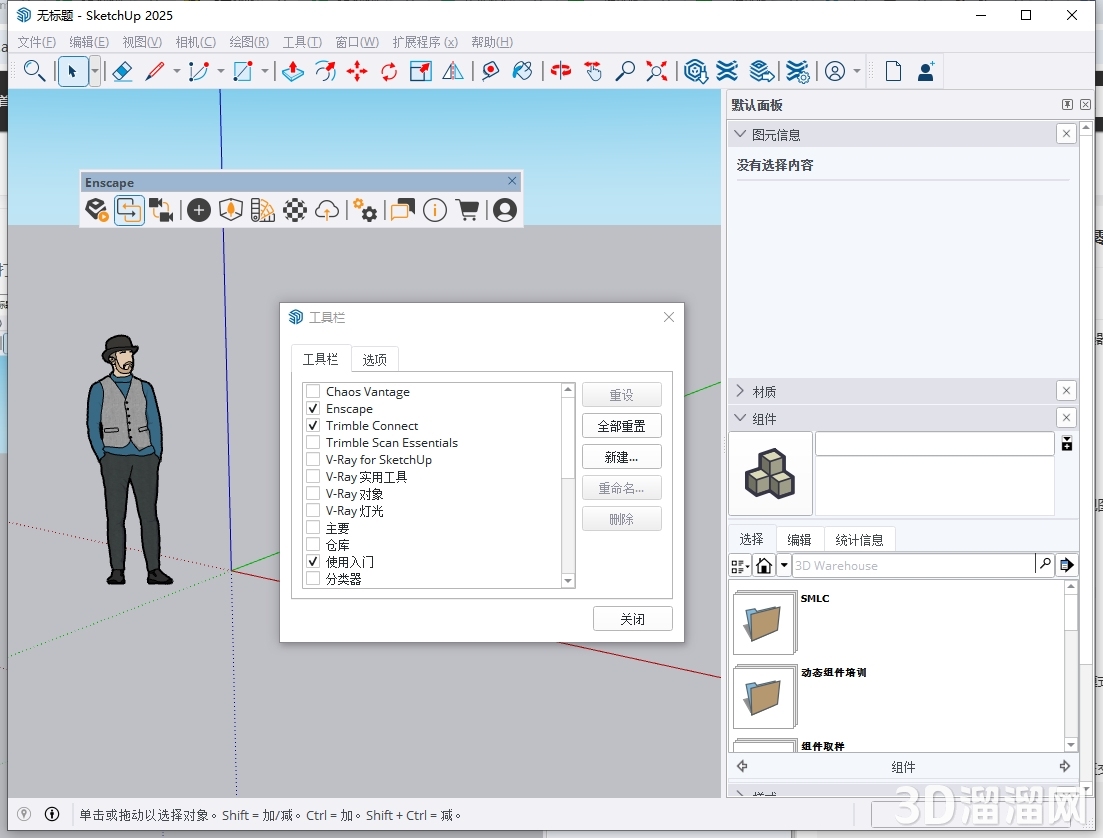Collapse the 图元信息 panel

pos(740,134)
